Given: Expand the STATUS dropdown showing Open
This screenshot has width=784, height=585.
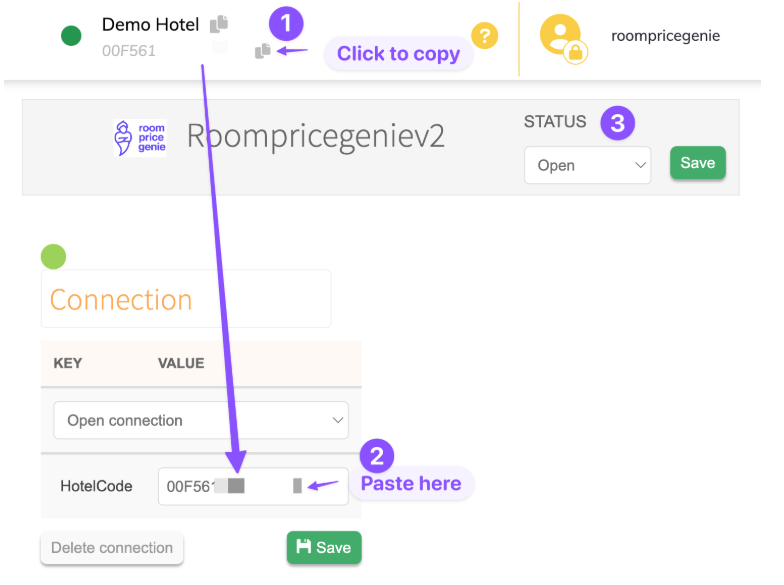Looking at the screenshot, I should (x=587, y=165).
